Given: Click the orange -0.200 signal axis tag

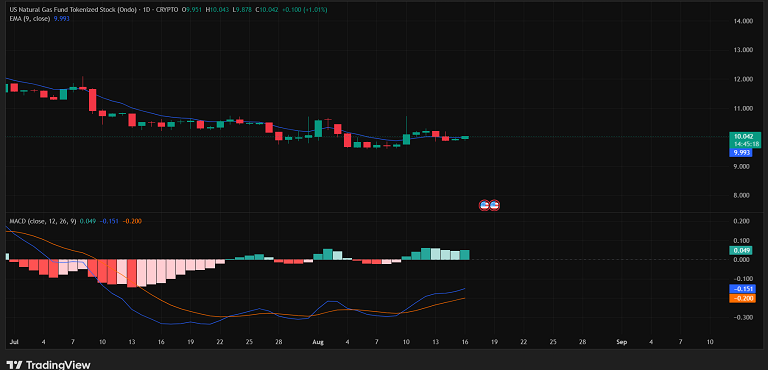Looking at the screenshot, I should [742, 298].
